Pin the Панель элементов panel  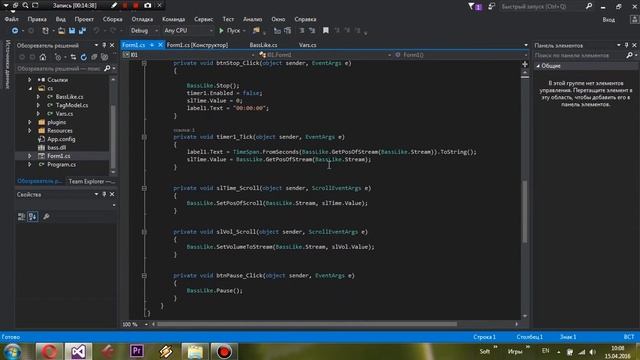coord(627,45)
